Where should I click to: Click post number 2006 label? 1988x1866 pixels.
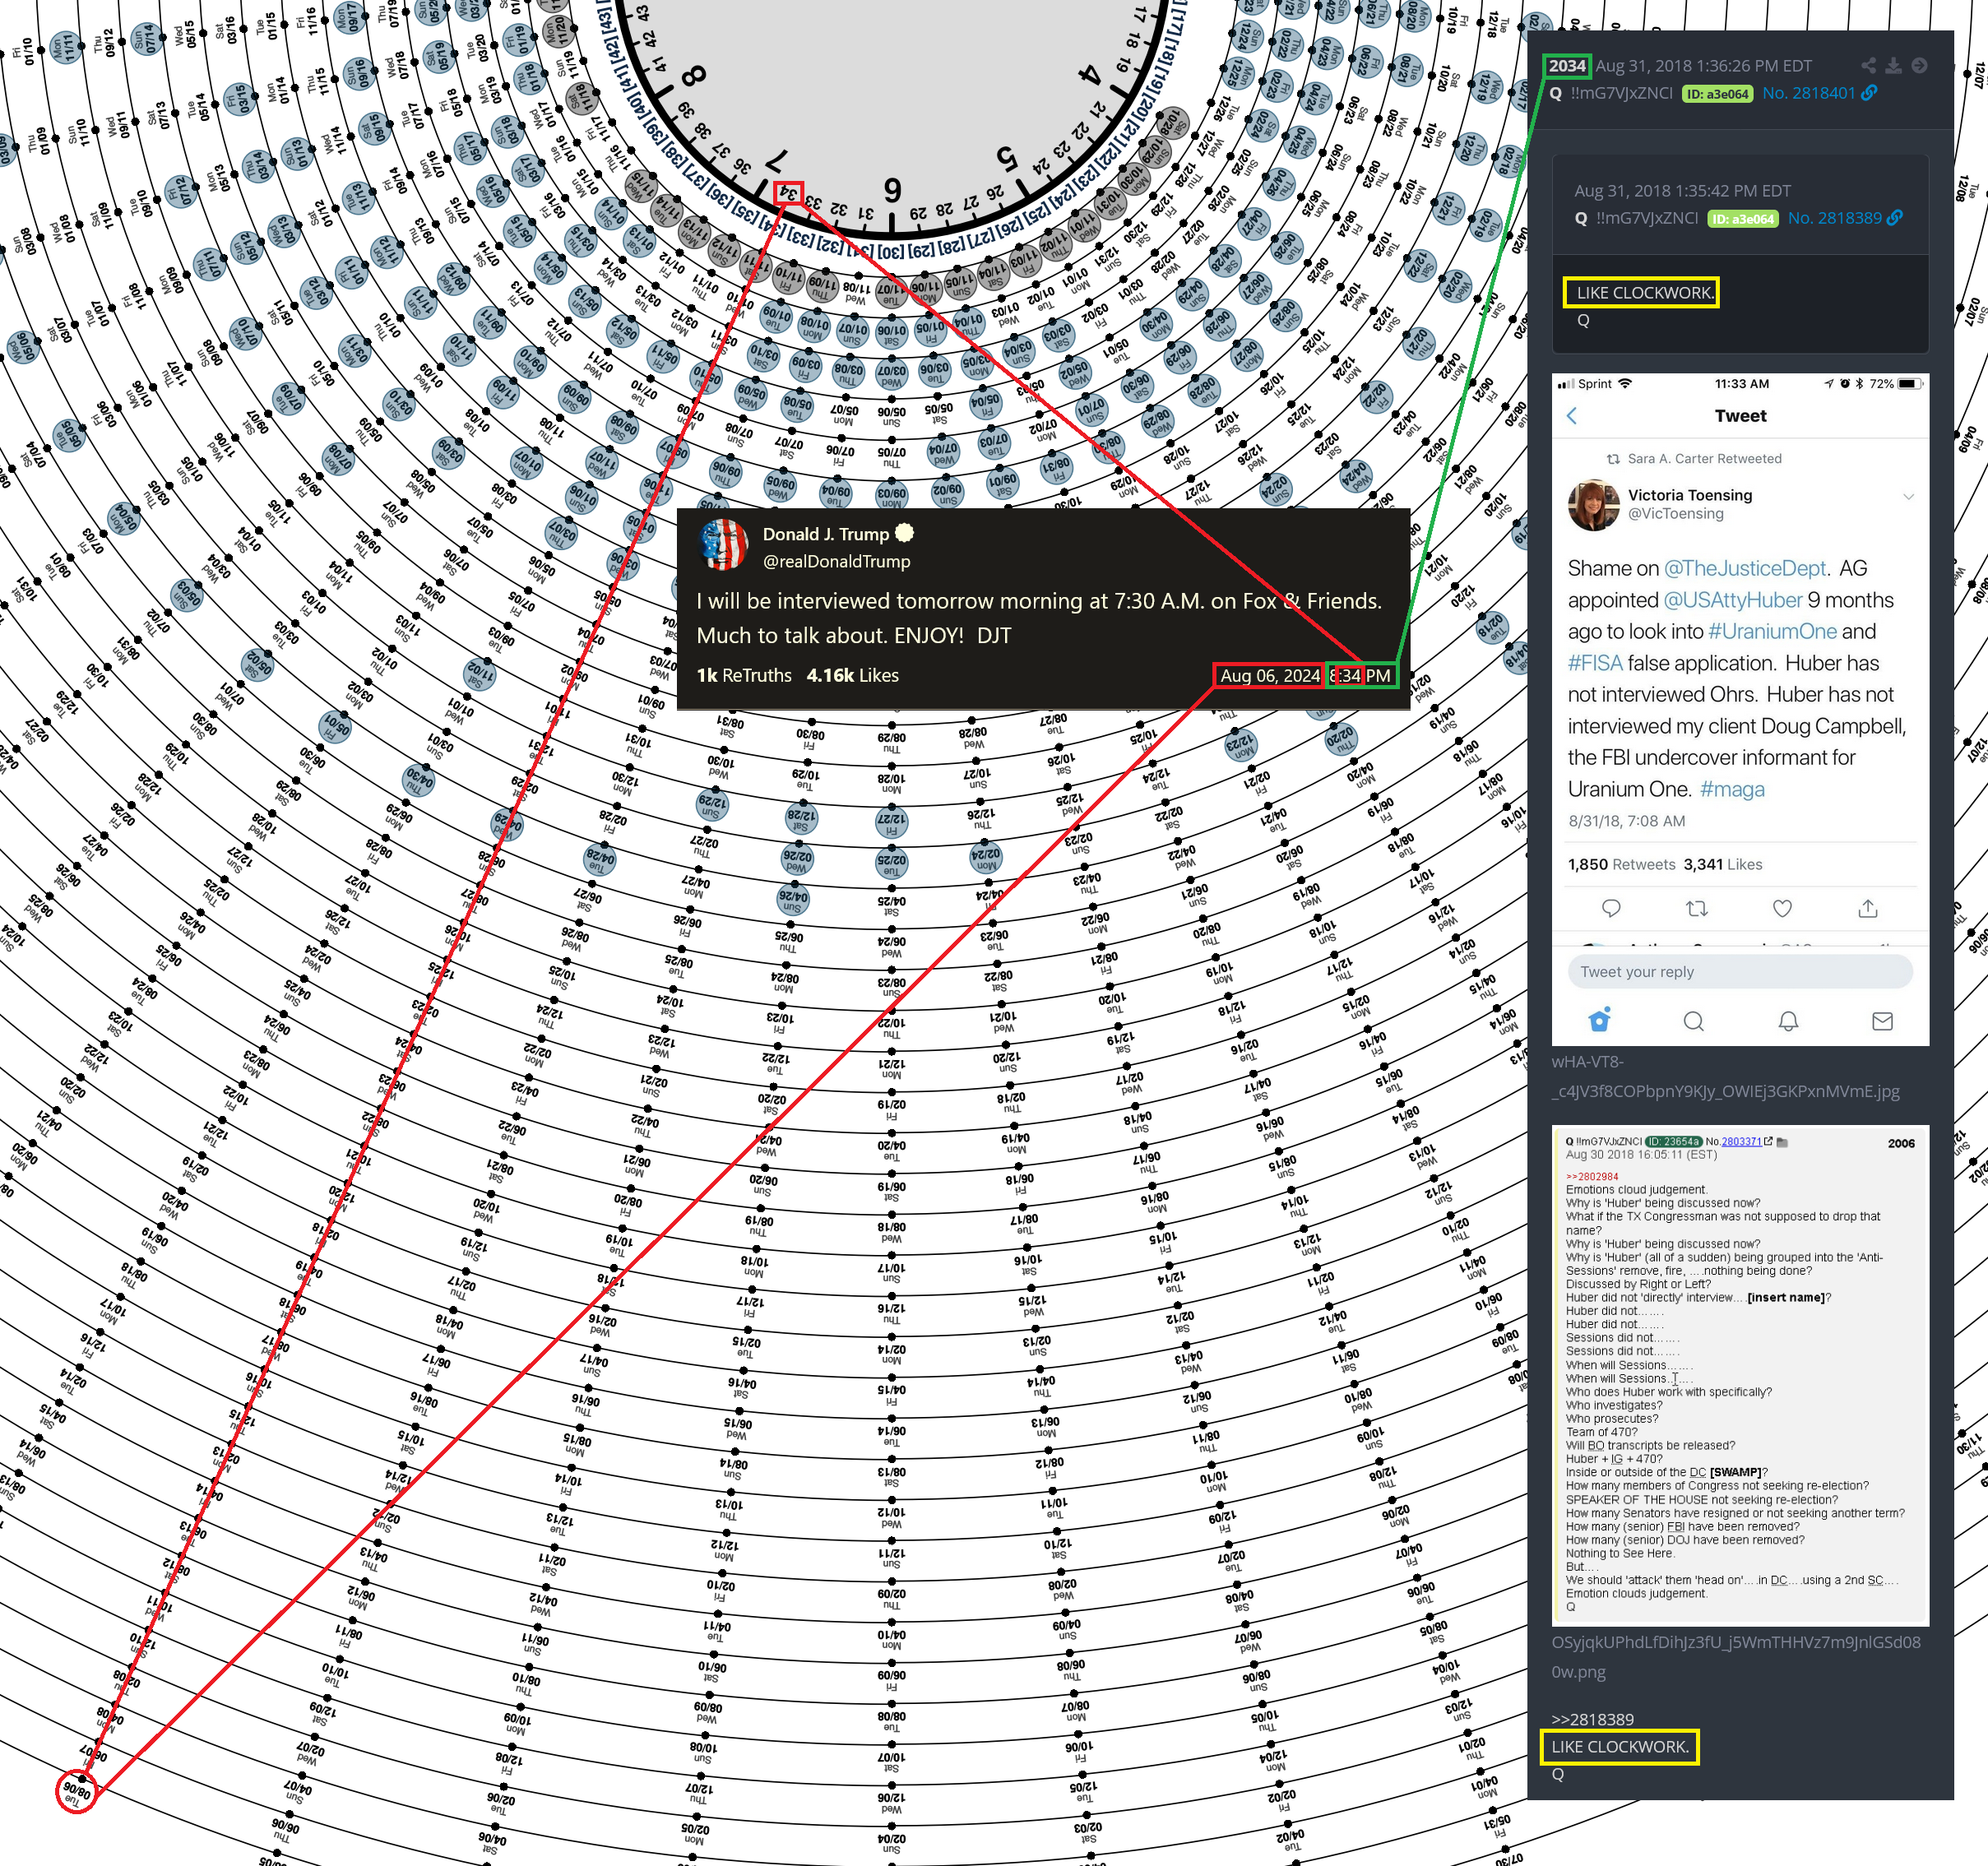[1901, 1143]
